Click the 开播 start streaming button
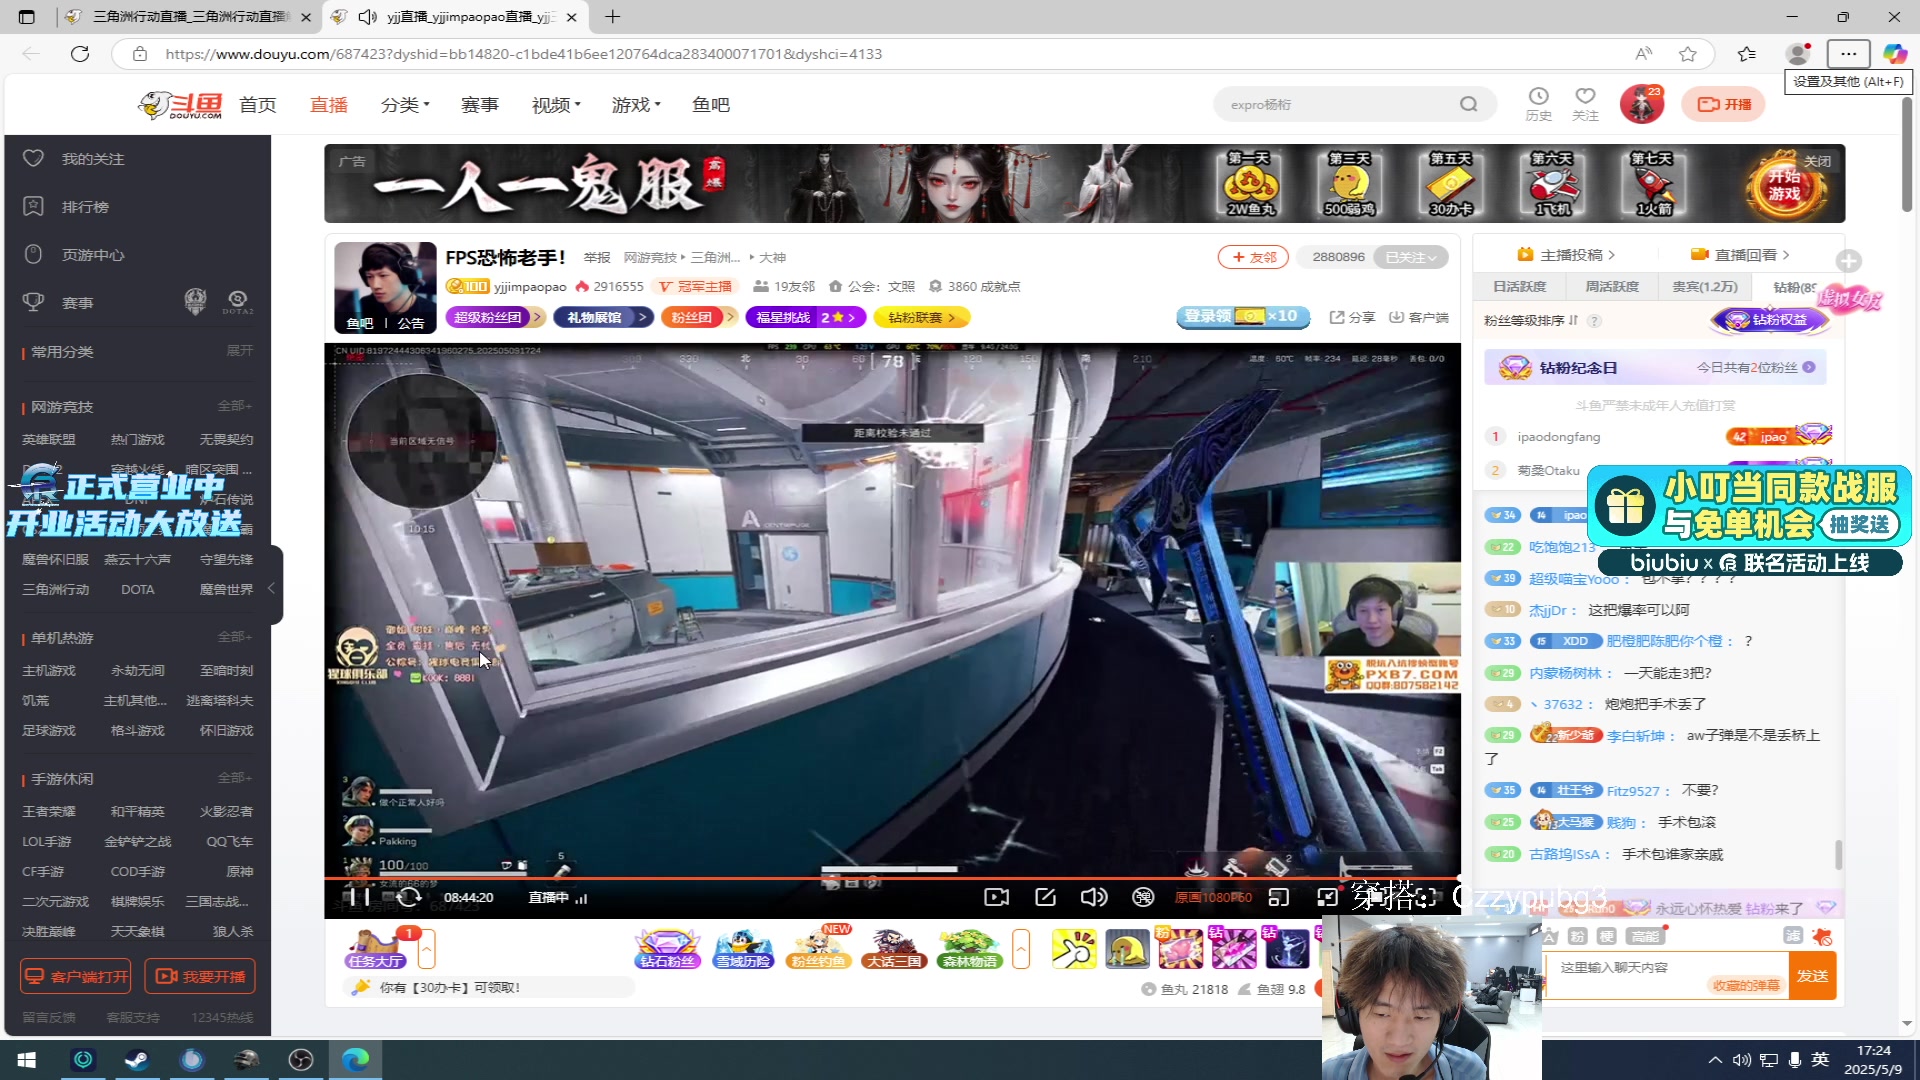This screenshot has height=1080, width=1920. [x=1724, y=104]
